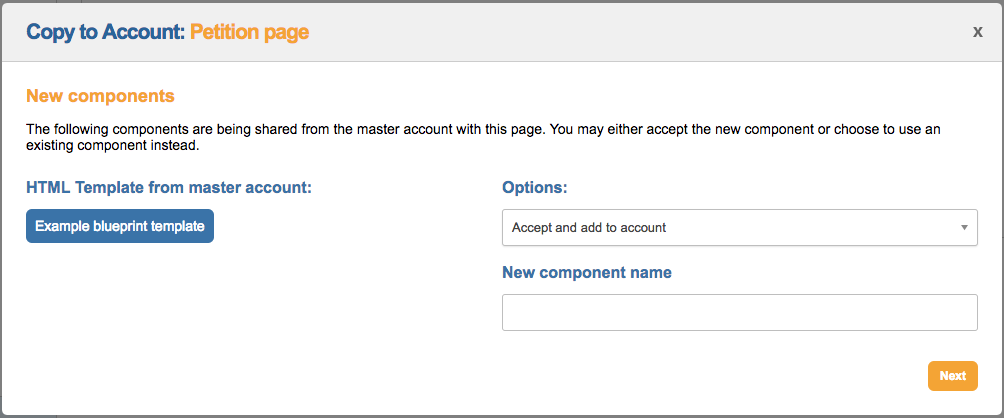Click the 'New components' heading
The height and width of the screenshot is (418, 1004).
[100, 96]
